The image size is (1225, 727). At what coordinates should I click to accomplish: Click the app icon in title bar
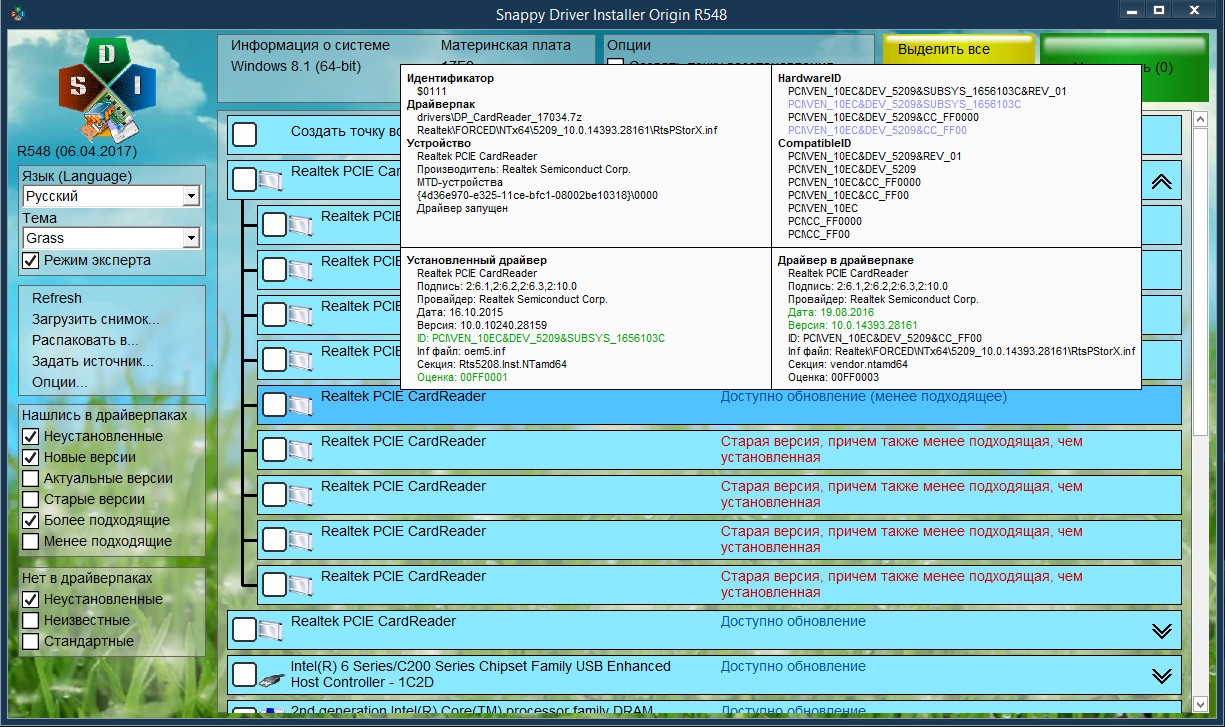pyautogui.click(x=19, y=14)
